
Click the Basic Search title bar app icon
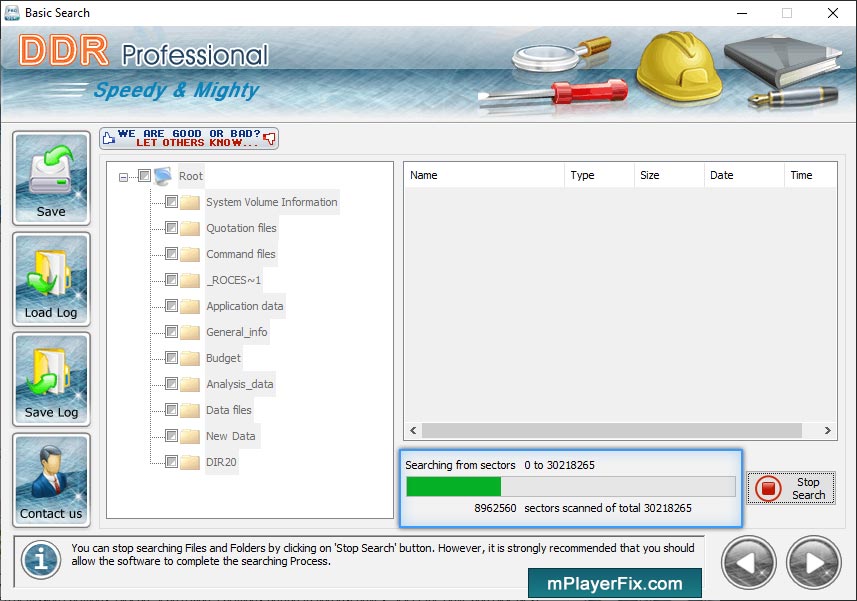(x=11, y=13)
